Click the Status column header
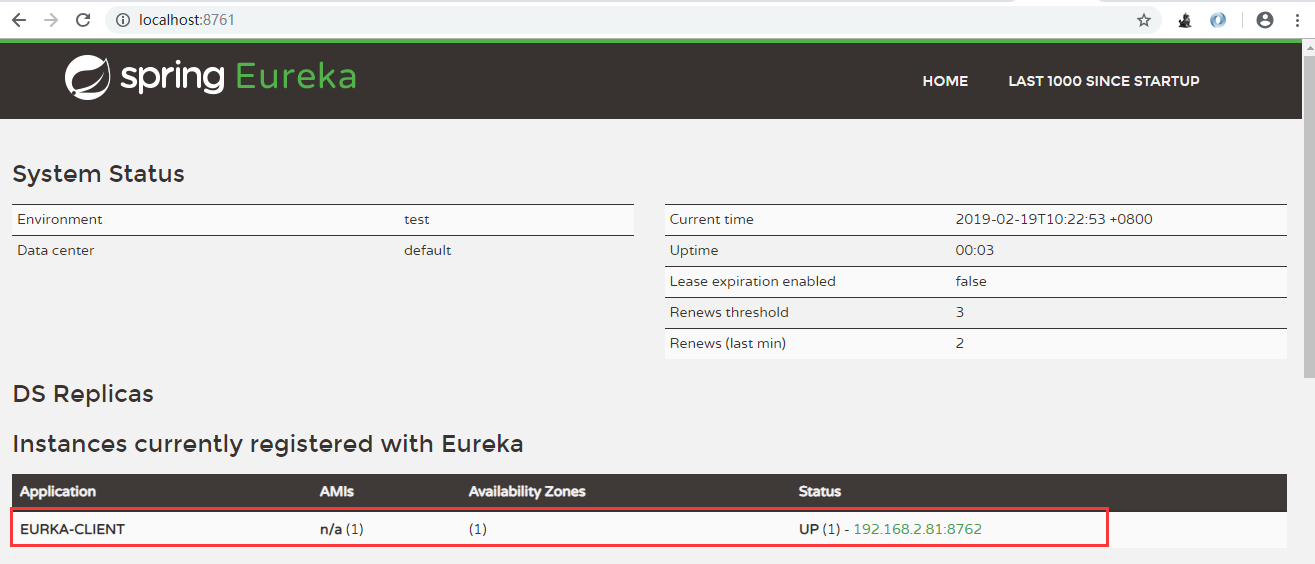Viewport: 1315px width, 564px height. pos(820,492)
